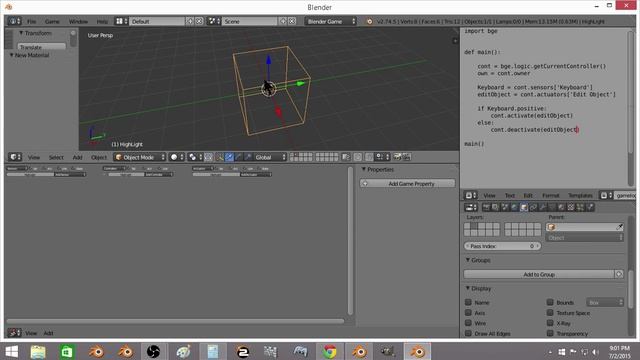
Task: Click the Pass Index number field
Action: pos(503,246)
